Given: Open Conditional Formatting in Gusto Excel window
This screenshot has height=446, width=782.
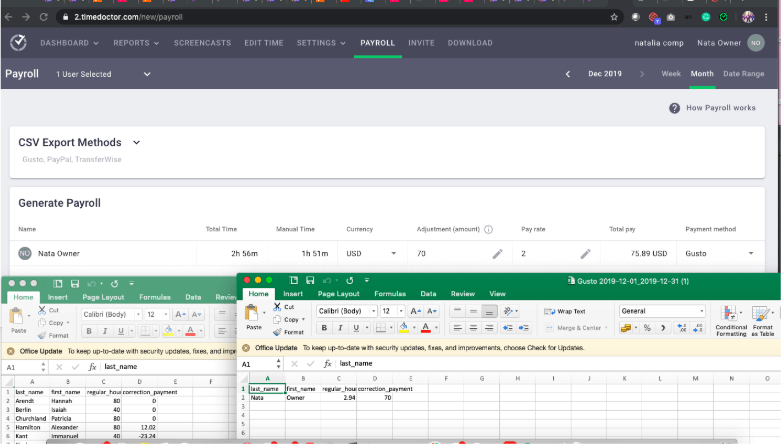Looking at the screenshot, I should click(731, 321).
